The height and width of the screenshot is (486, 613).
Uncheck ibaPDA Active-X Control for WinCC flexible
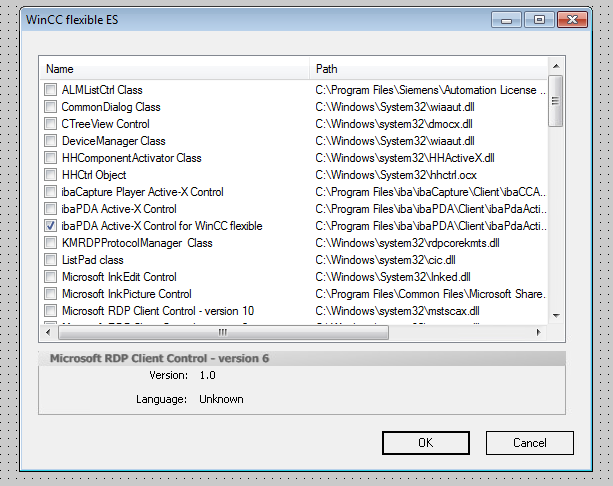click(50, 226)
